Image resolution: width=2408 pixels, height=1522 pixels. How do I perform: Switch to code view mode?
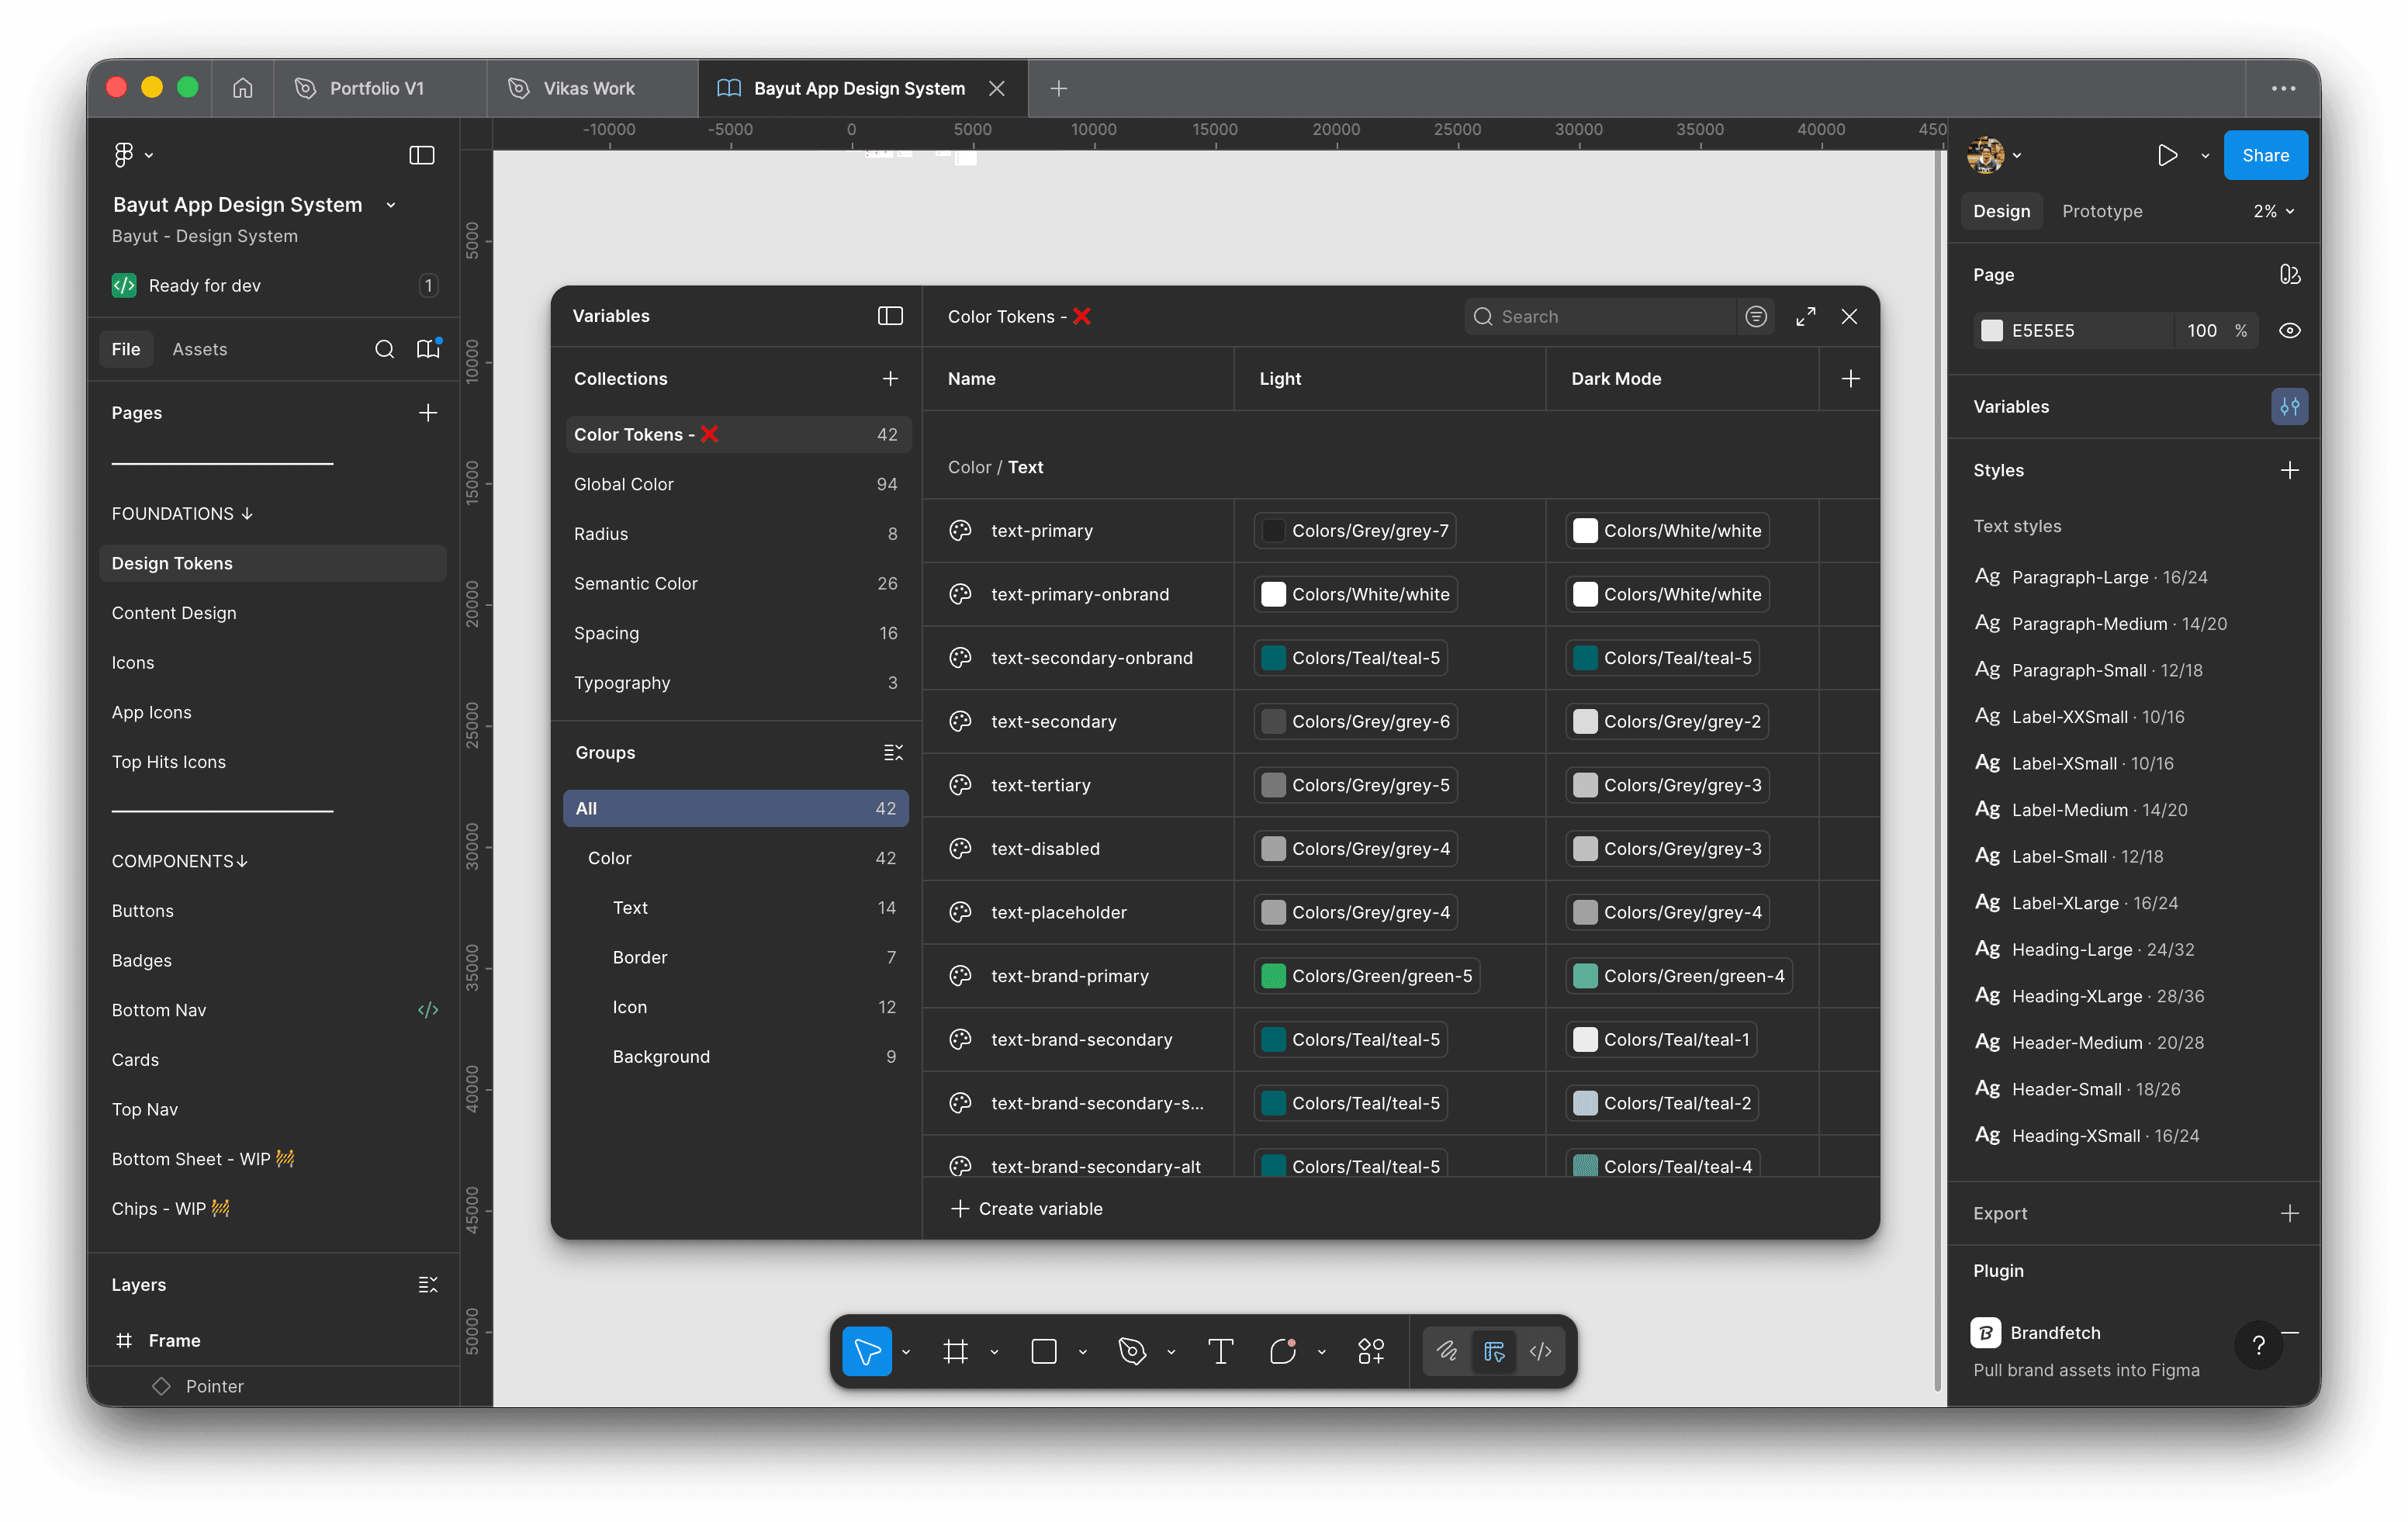point(1541,1351)
